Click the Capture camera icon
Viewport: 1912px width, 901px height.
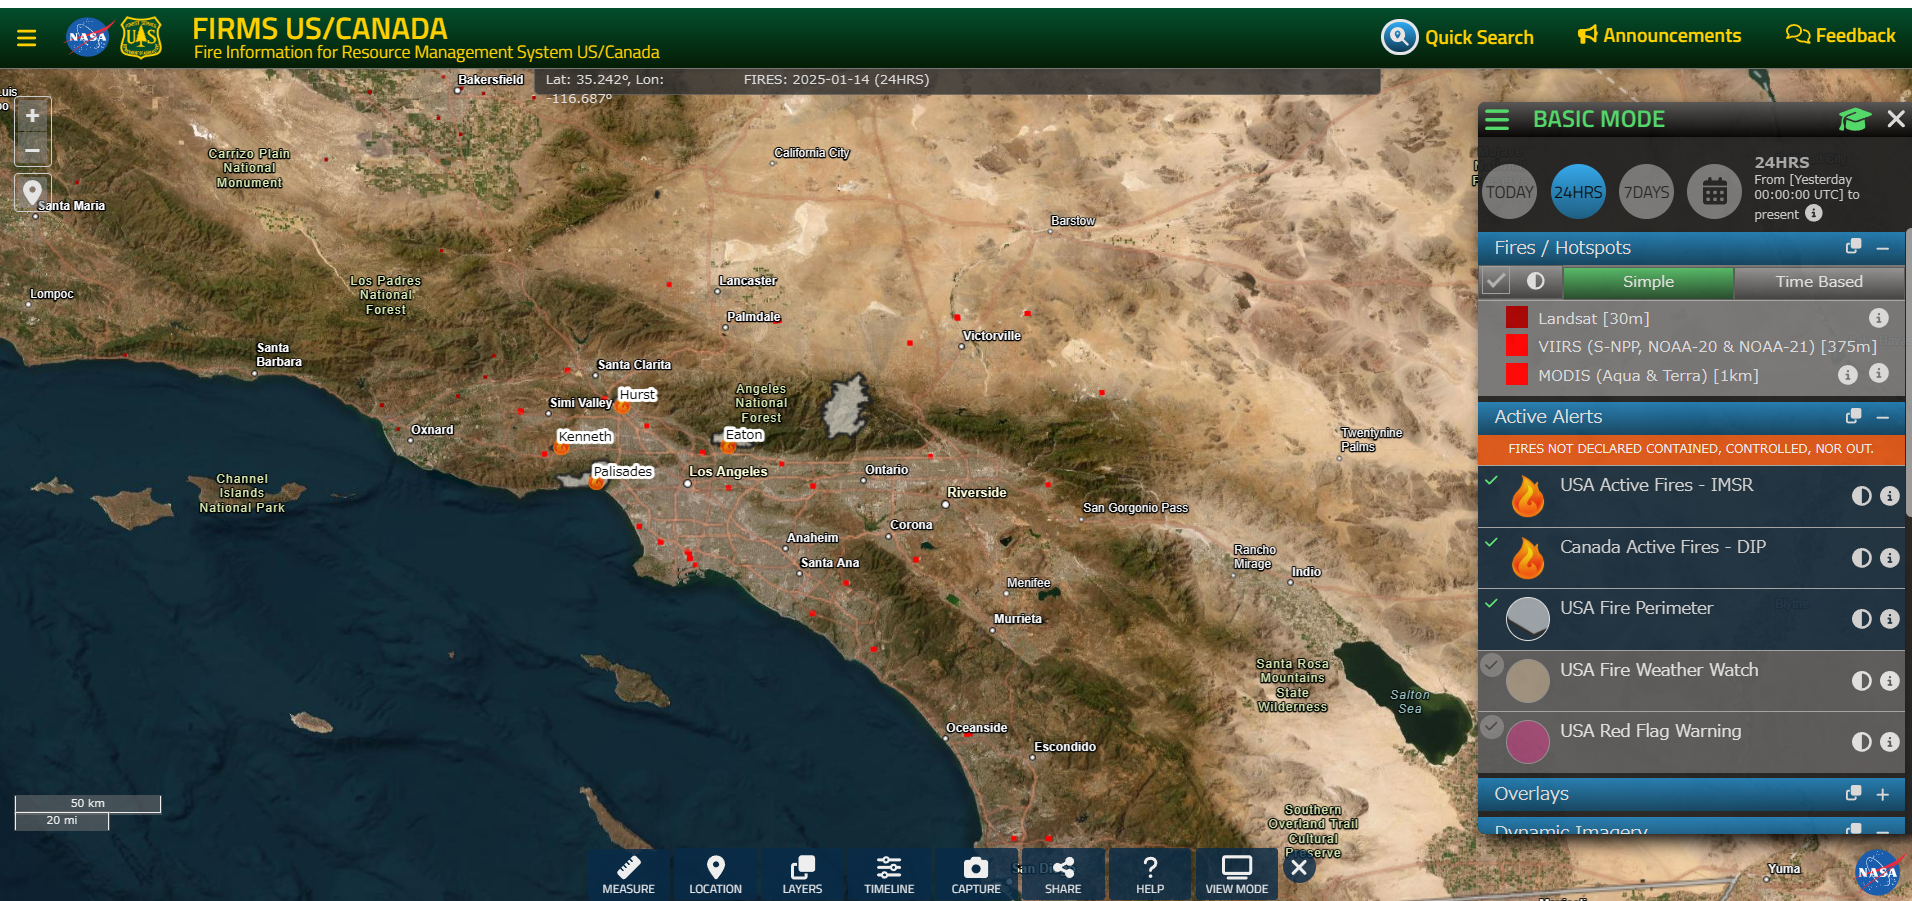click(975, 868)
